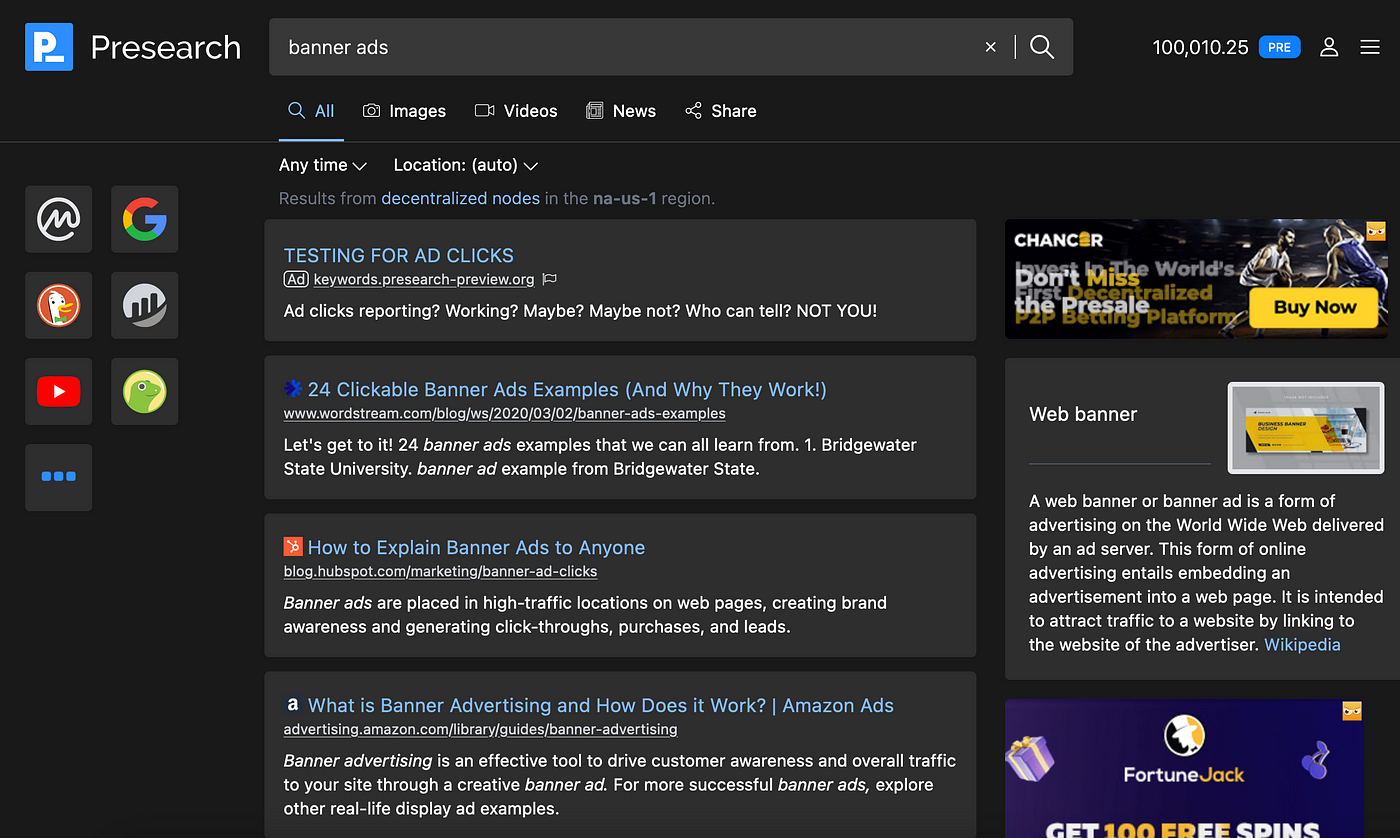Click the keywords.presearch-preview.org URL
1400x838 pixels.
424,280
